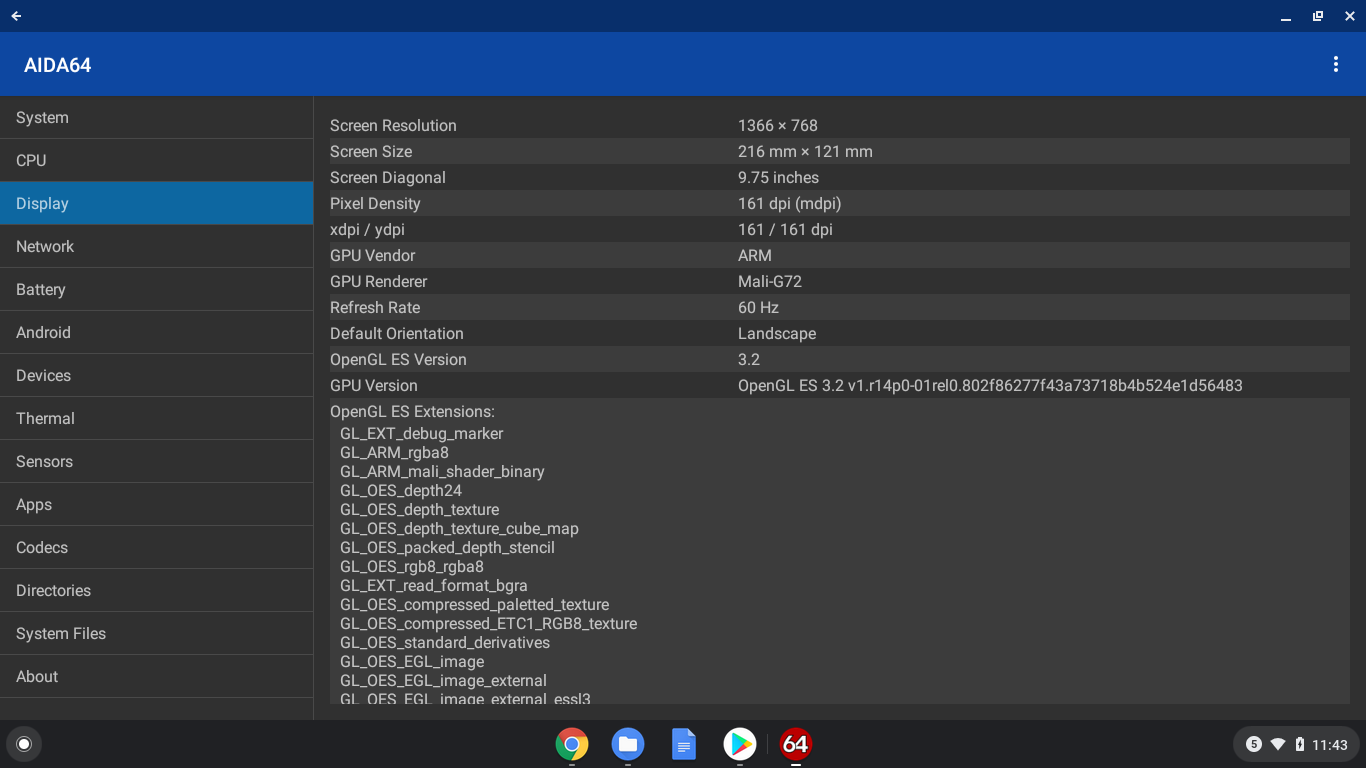Open the Sensors section
The image size is (1366, 768).
tap(156, 461)
